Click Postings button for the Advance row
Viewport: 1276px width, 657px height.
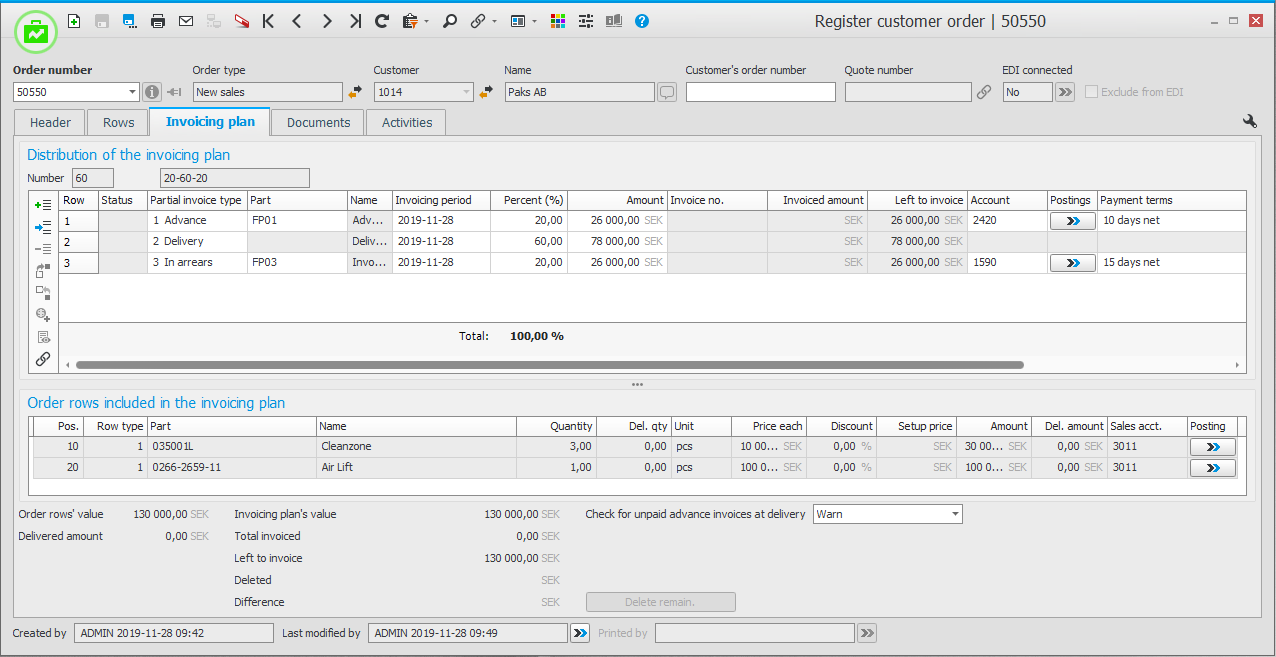coord(1073,221)
